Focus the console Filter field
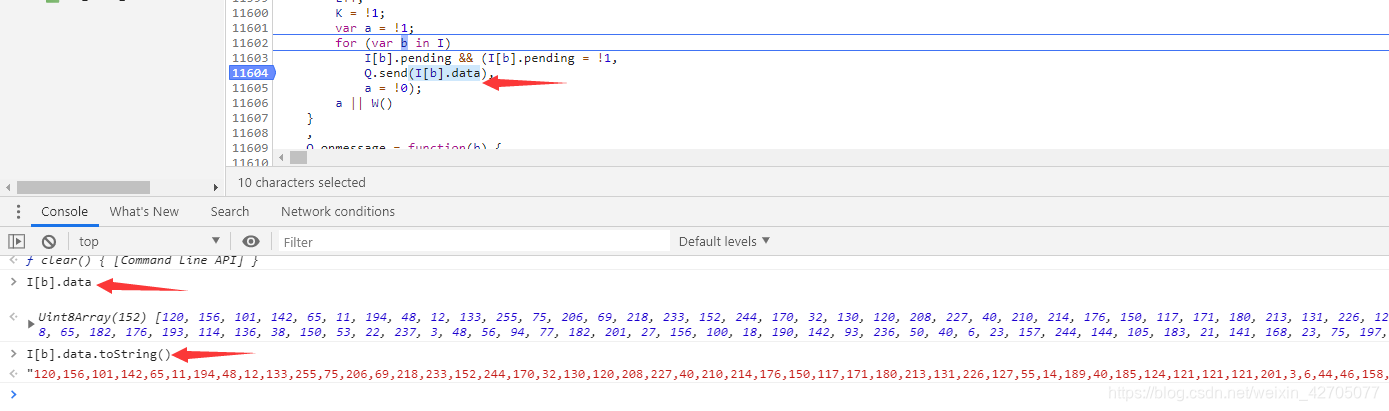This screenshot has width=1389, height=411. (x=473, y=241)
